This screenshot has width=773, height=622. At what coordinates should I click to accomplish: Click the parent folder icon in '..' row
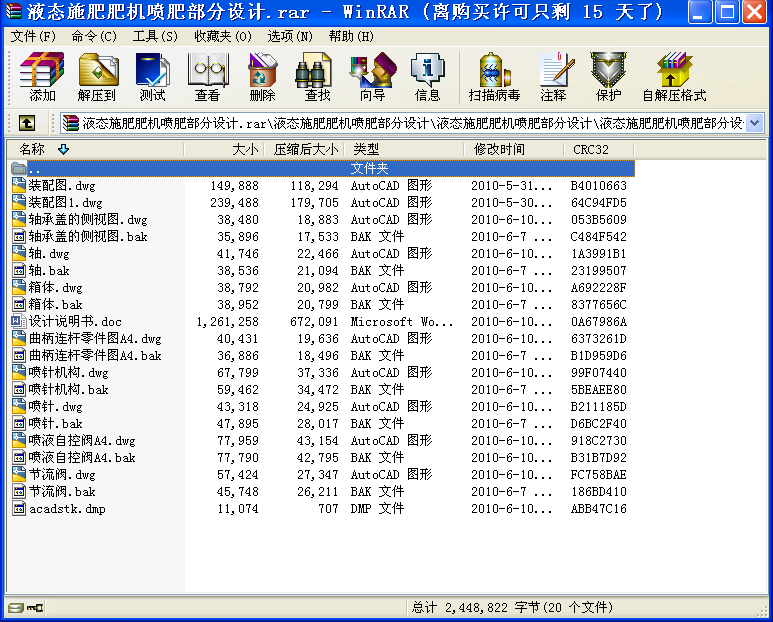19,169
